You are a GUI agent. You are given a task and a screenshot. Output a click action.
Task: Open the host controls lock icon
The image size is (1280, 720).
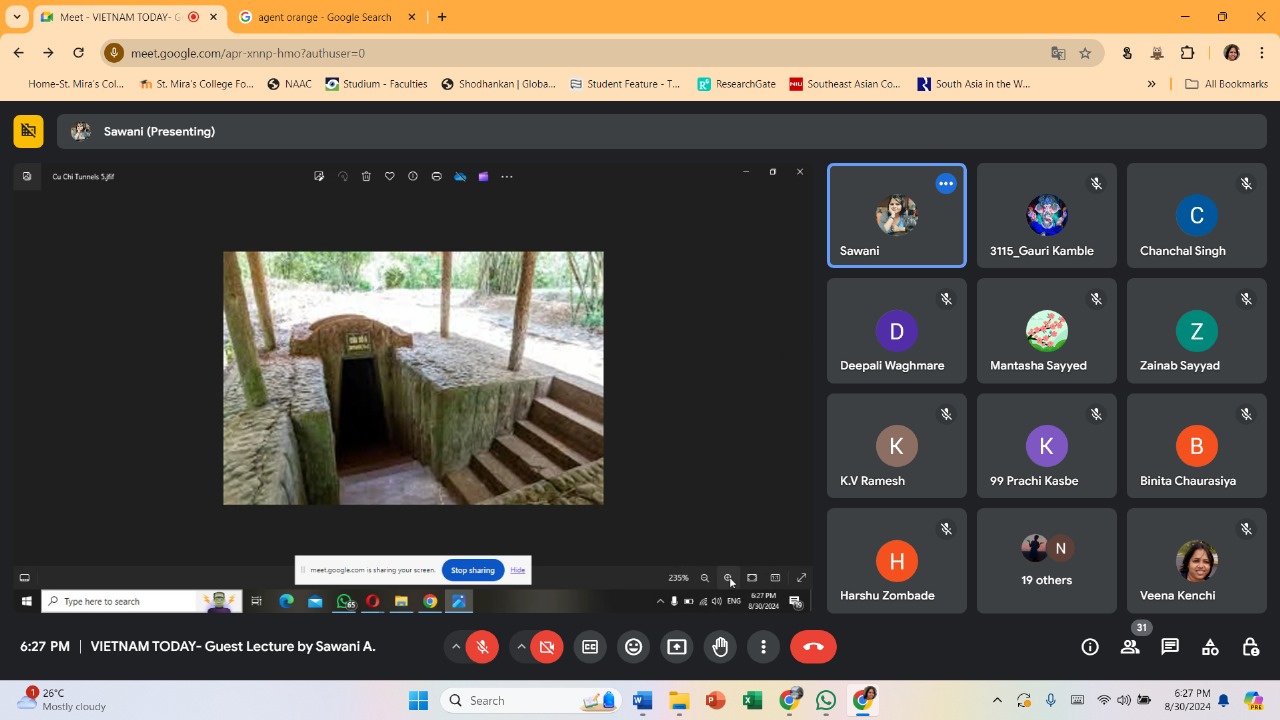(1250, 647)
